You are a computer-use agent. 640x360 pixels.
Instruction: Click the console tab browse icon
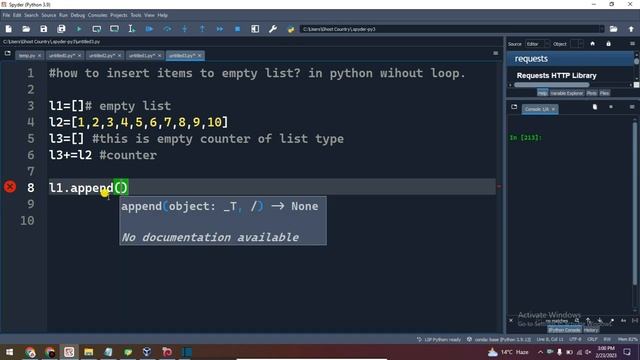[514, 107]
